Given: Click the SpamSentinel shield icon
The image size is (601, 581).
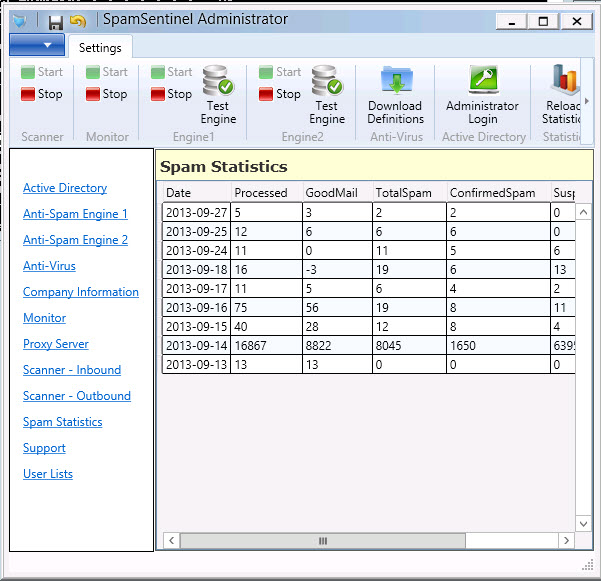Looking at the screenshot, I should point(20,21).
